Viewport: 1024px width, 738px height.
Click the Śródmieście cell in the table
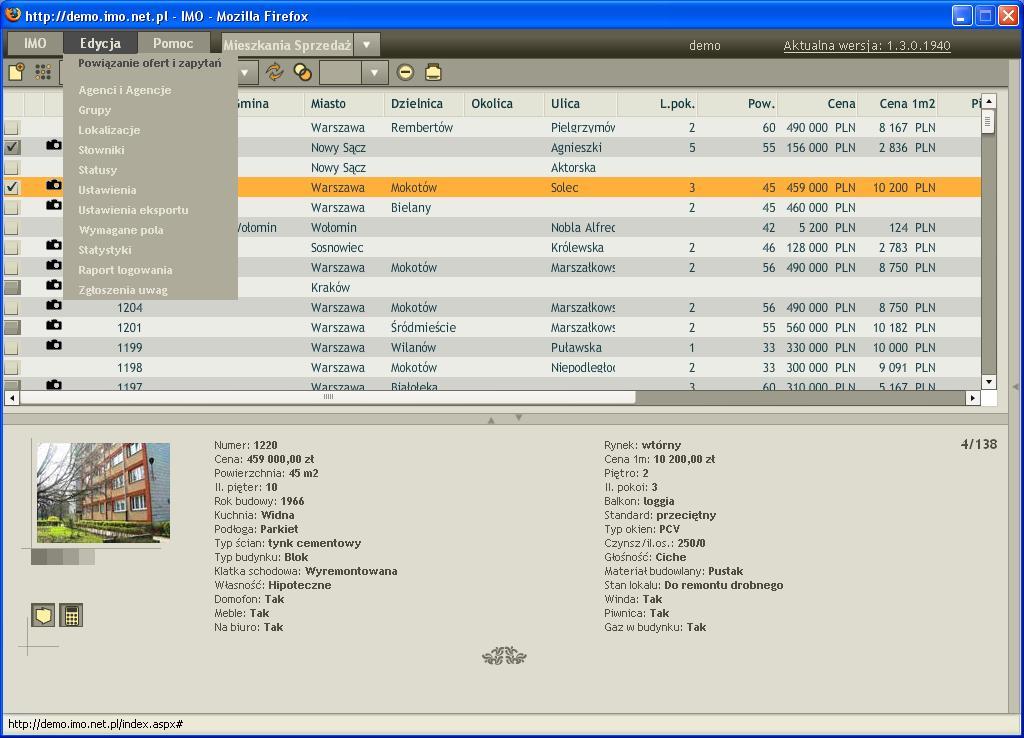click(x=423, y=328)
